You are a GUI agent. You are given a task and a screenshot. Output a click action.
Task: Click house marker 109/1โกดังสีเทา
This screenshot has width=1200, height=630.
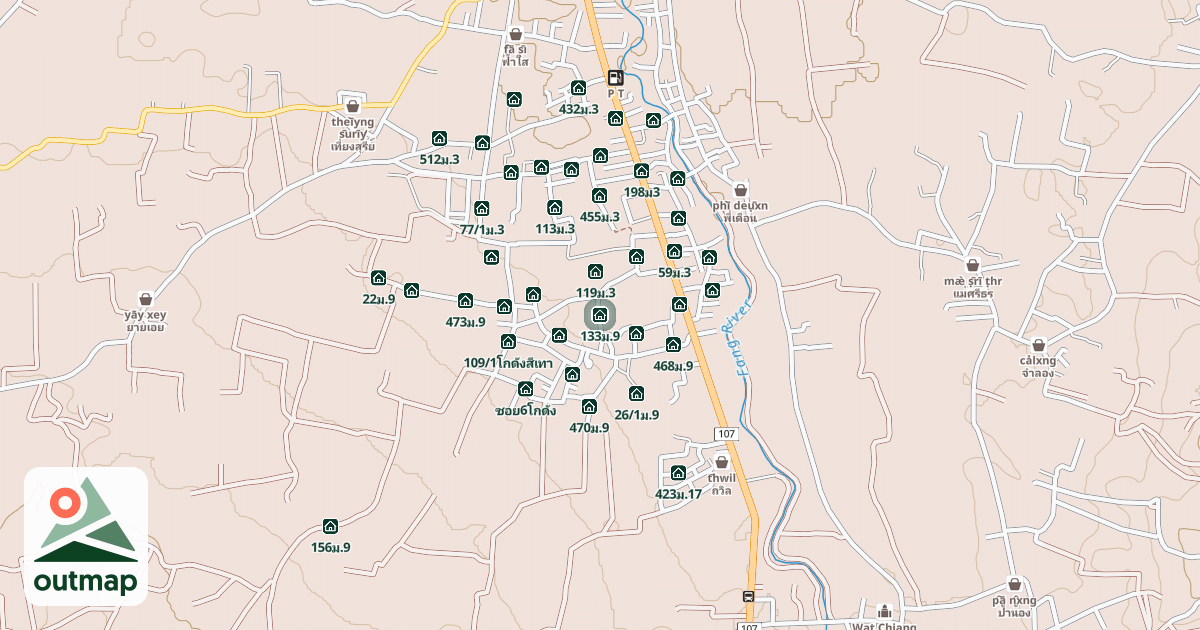click(x=508, y=342)
